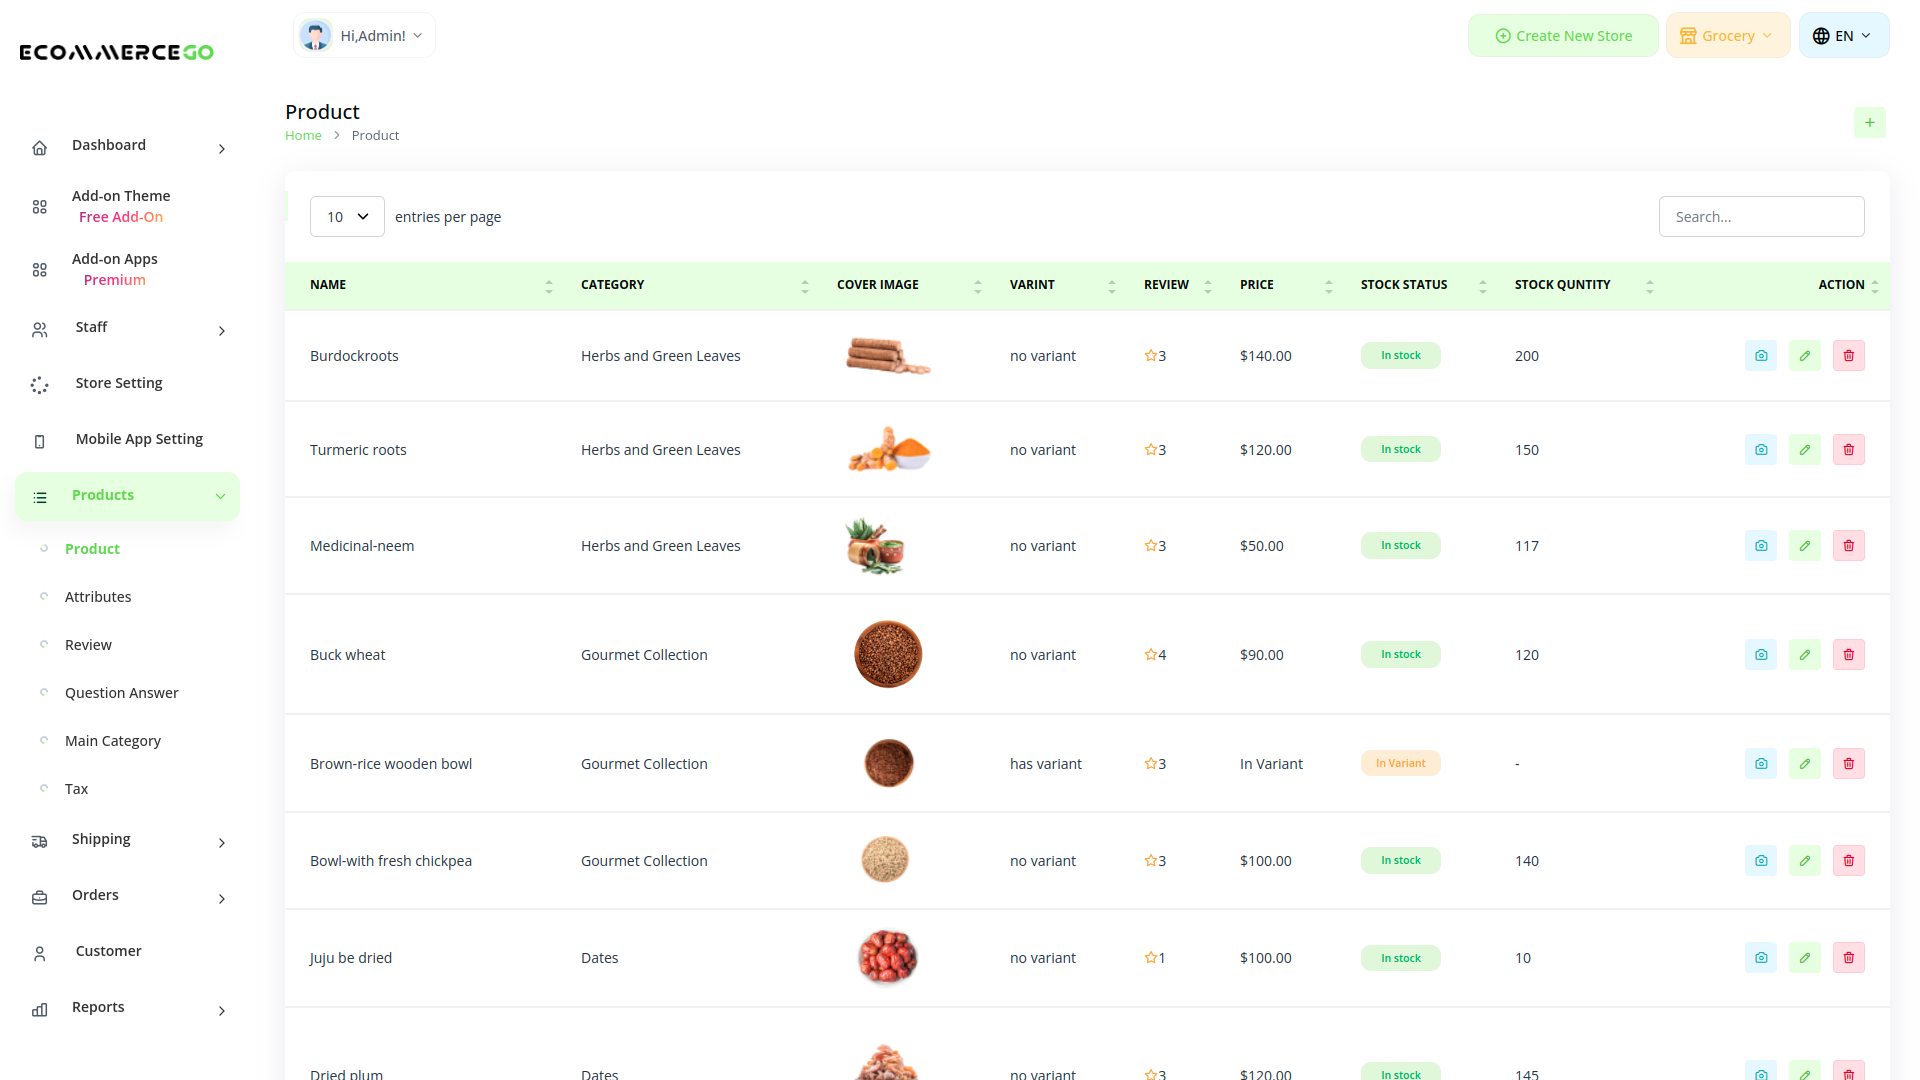
Task: Delete the Juju be dried product
Action: [x=1848, y=957]
